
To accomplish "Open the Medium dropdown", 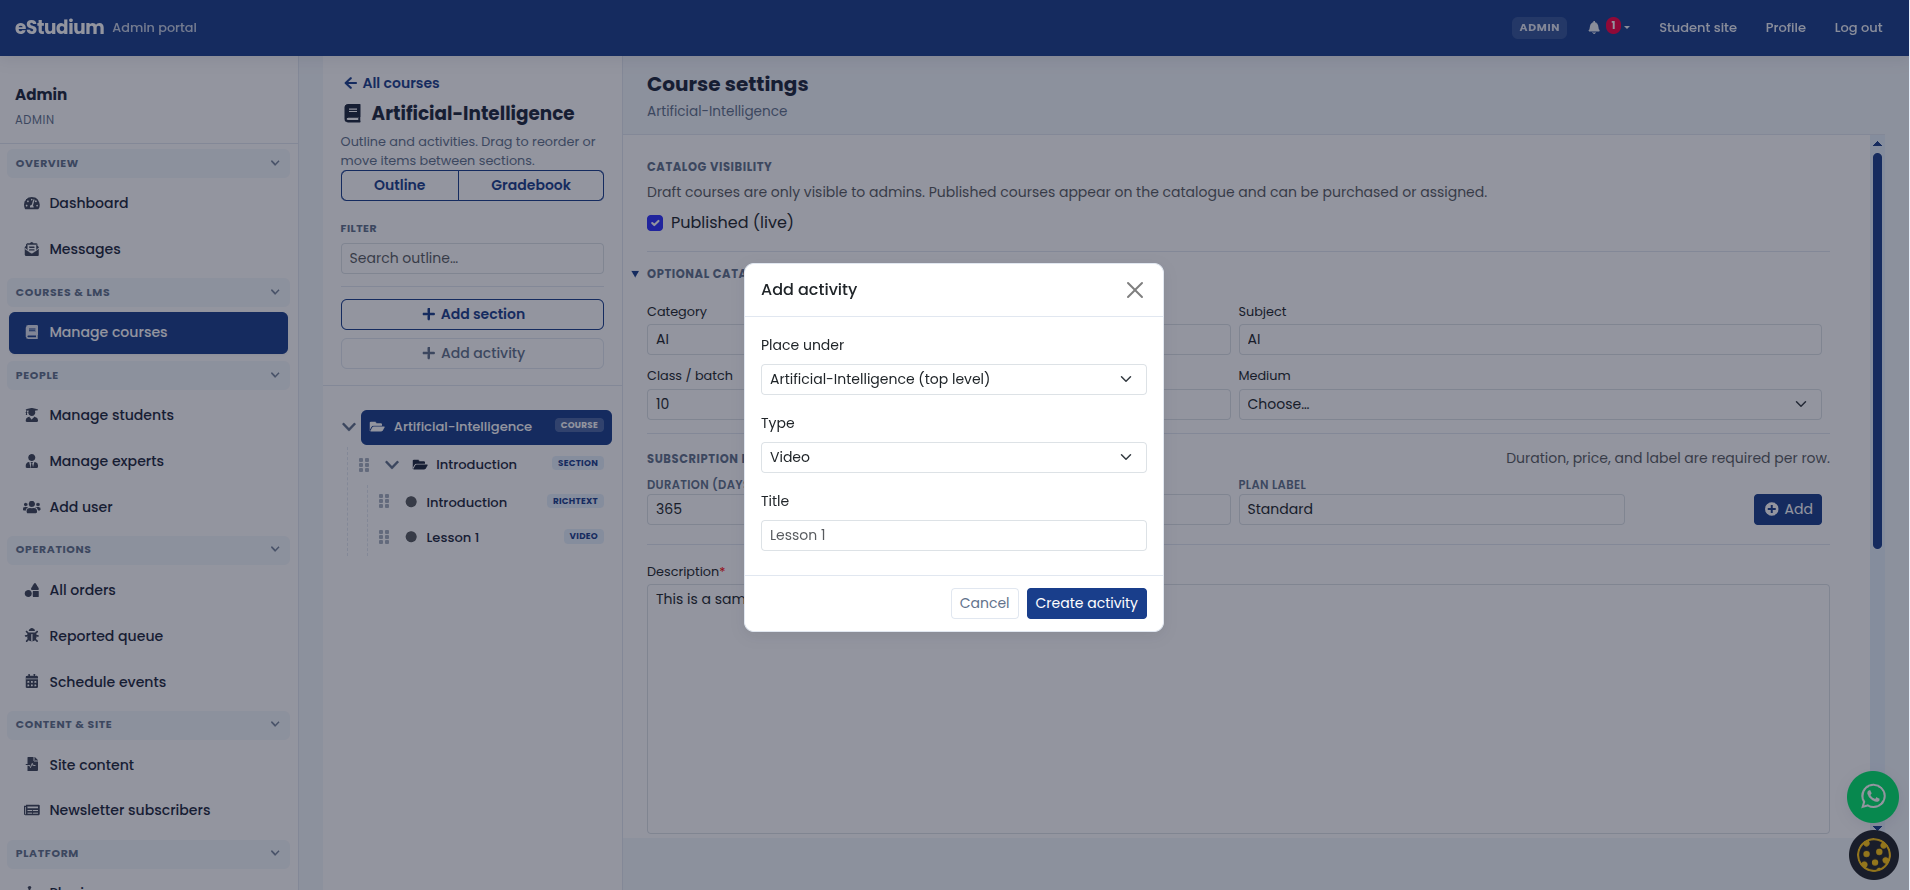I will pyautogui.click(x=1529, y=404).
